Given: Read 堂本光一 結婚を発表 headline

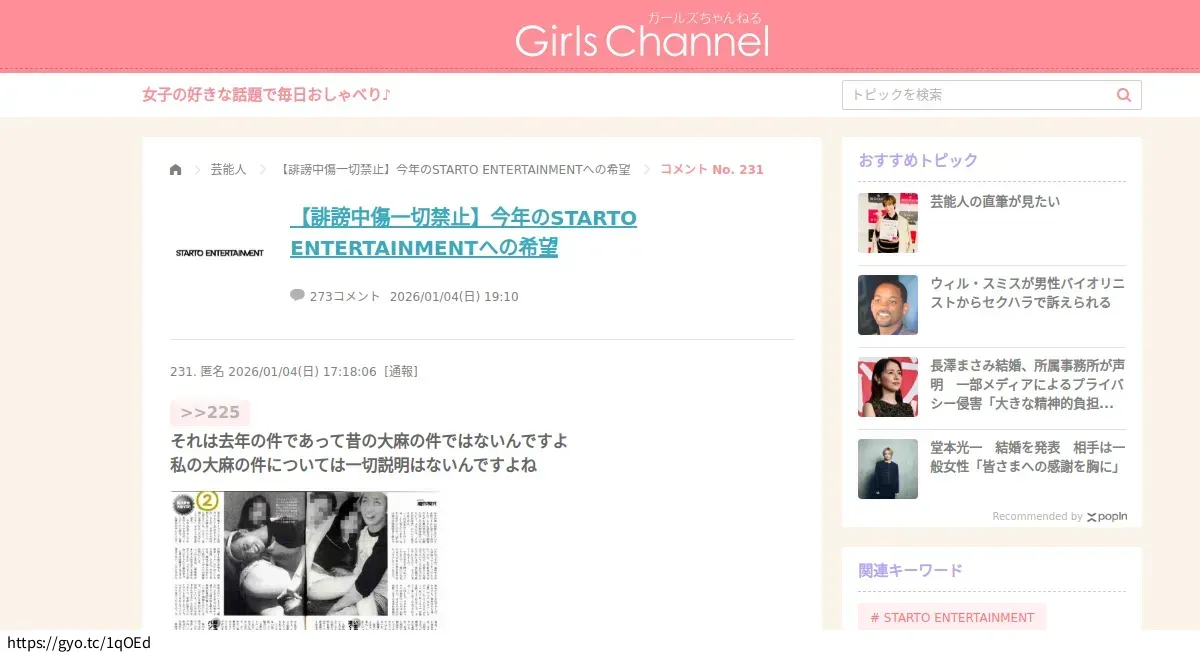Looking at the screenshot, I should [1027, 457].
